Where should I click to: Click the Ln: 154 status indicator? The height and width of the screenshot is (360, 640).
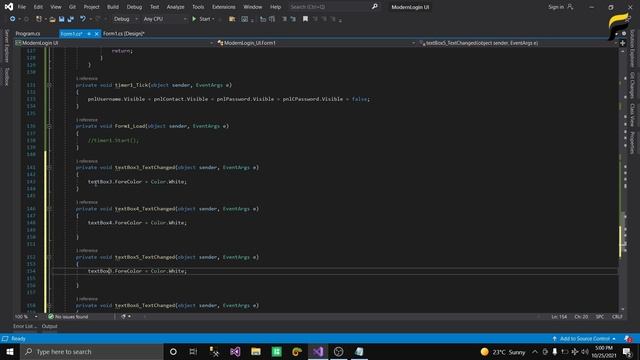coord(559,316)
